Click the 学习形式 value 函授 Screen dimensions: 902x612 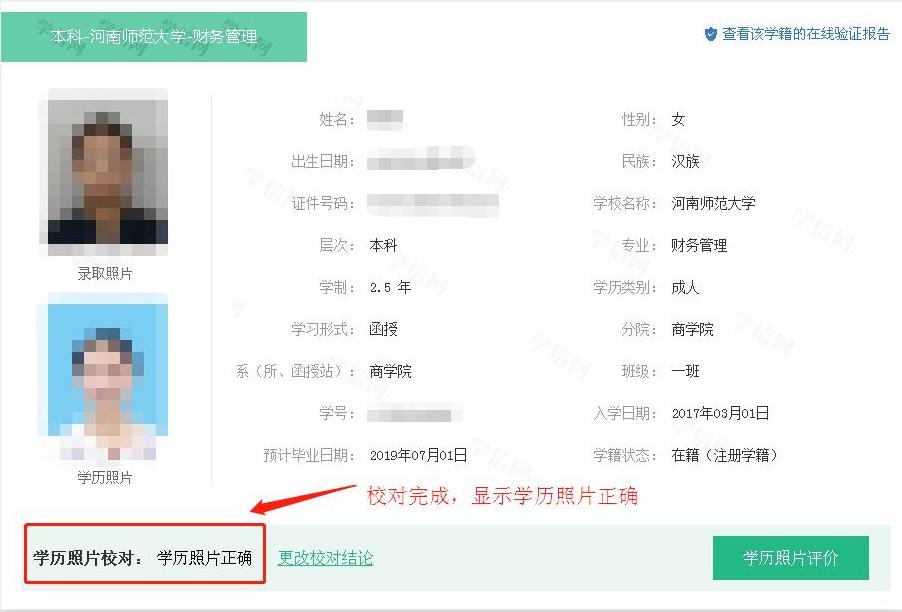click(383, 329)
